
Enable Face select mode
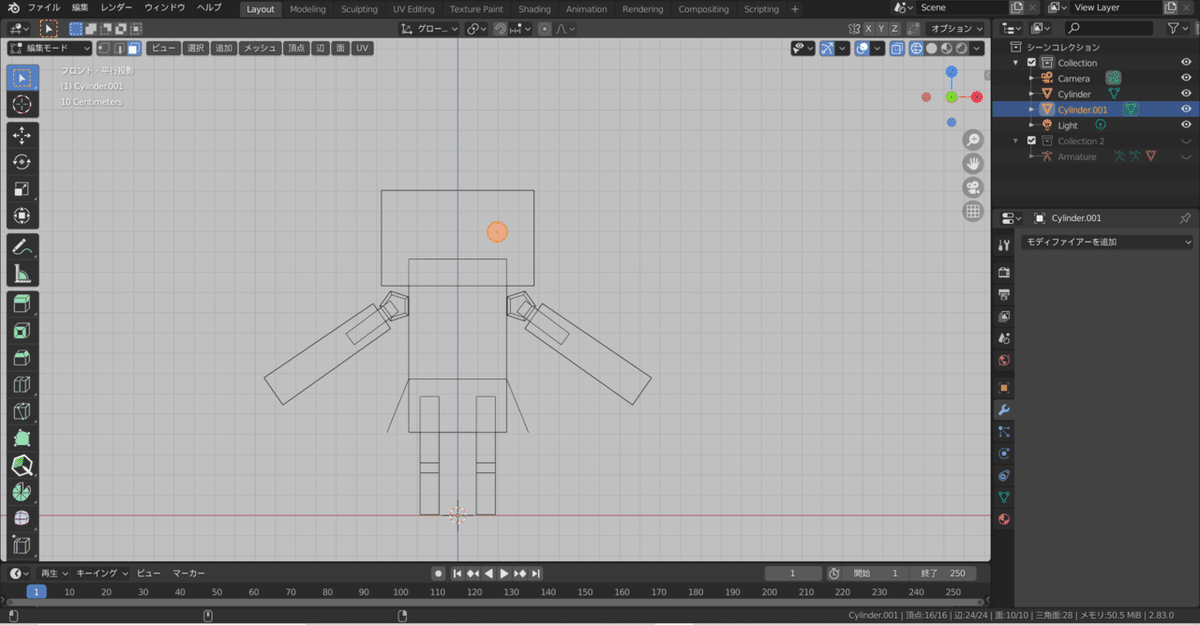pos(133,48)
